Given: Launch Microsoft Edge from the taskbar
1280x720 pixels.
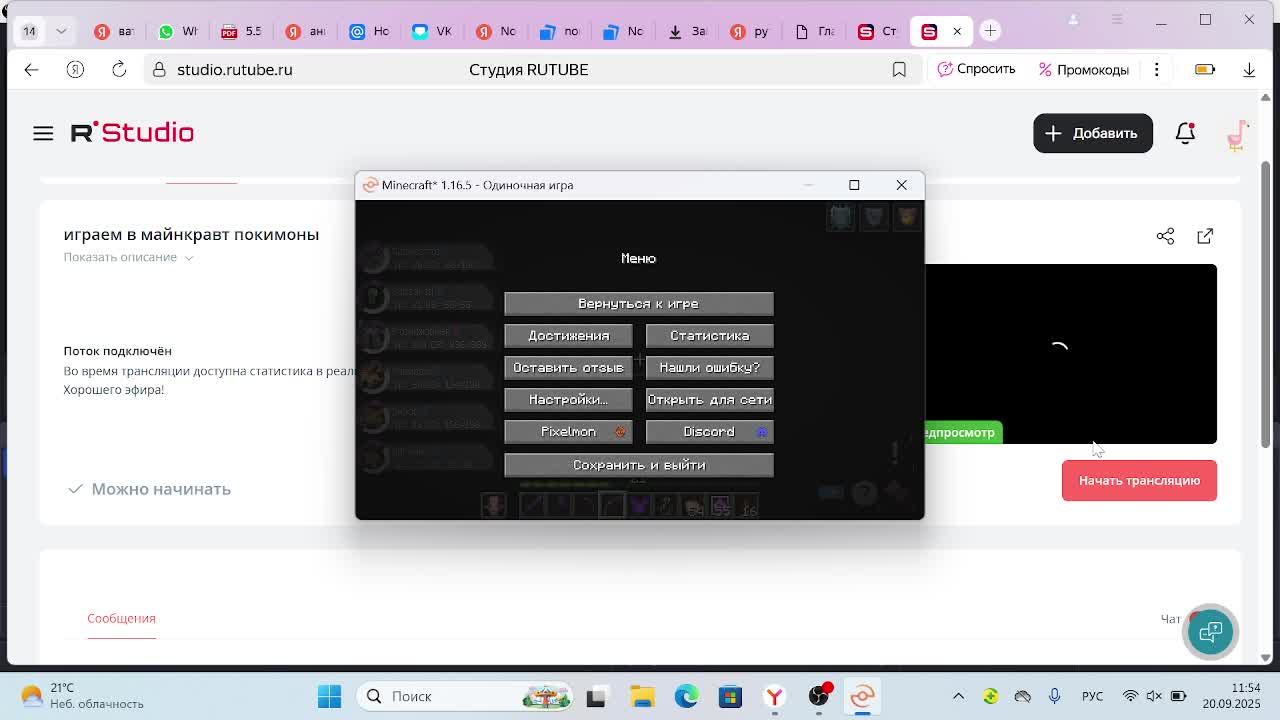Looking at the screenshot, I should point(686,696).
